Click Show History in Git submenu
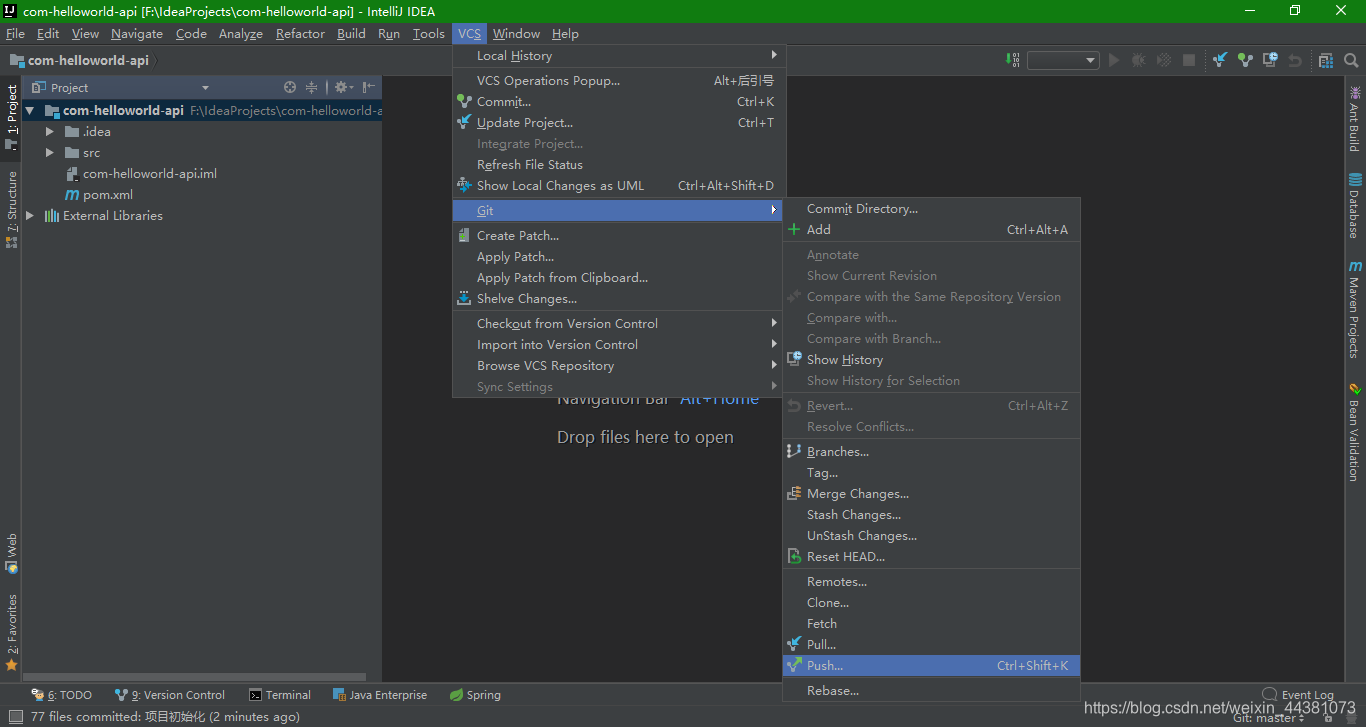Image resolution: width=1366 pixels, height=727 pixels. (x=931, y=360)
